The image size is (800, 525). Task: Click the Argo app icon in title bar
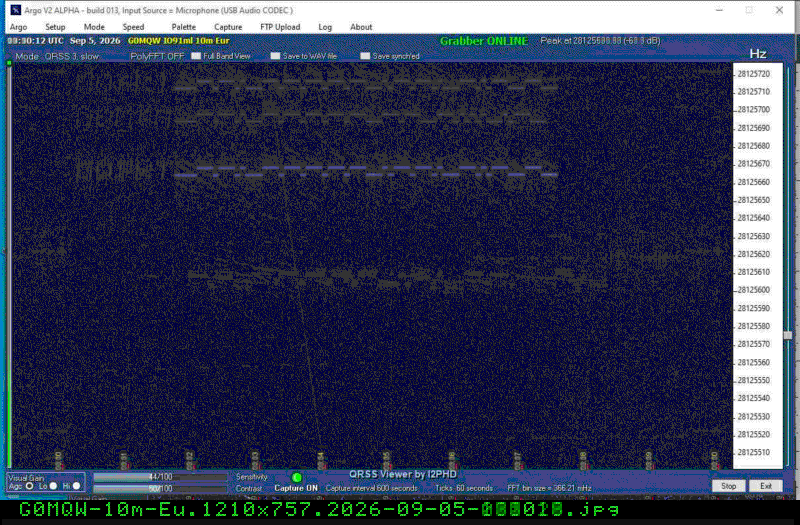(x=16, y=10)
